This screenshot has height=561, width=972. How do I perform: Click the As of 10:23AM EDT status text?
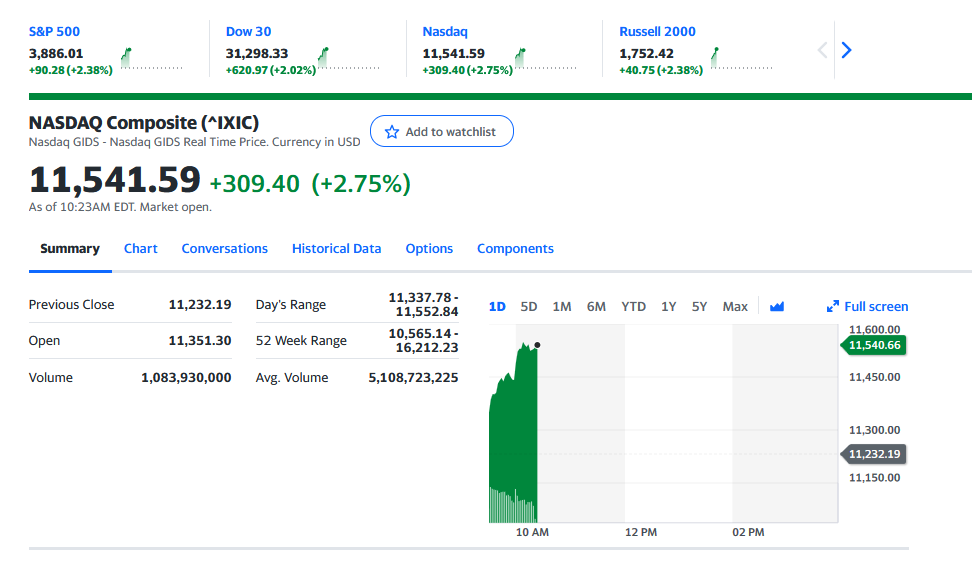click(120, 207)
